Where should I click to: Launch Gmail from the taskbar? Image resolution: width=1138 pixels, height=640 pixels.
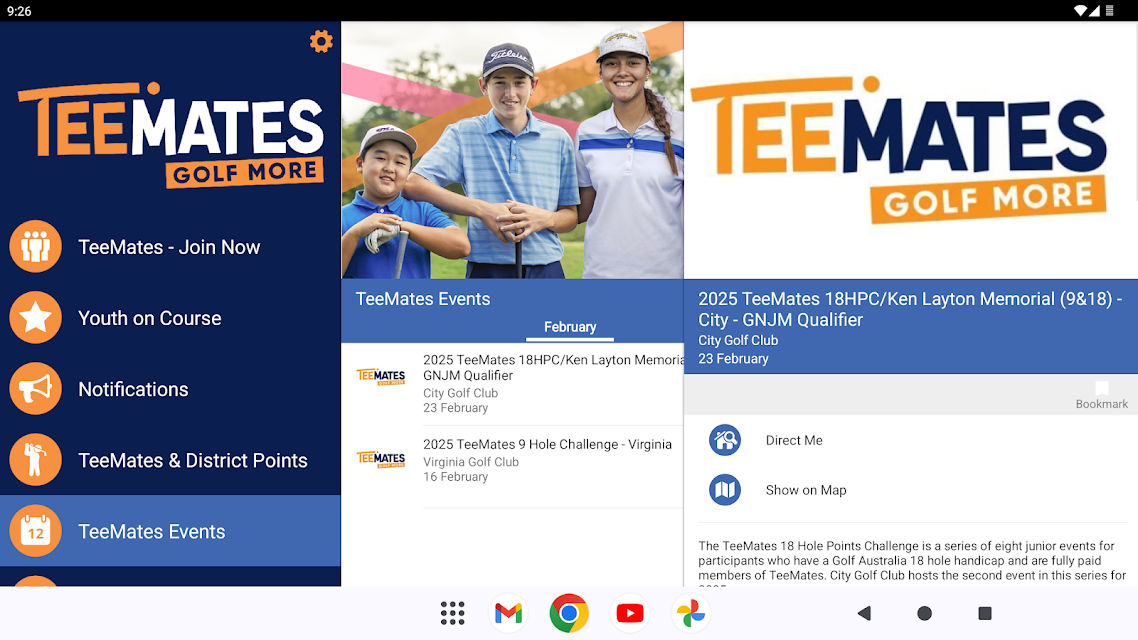[x=508, y=613]
